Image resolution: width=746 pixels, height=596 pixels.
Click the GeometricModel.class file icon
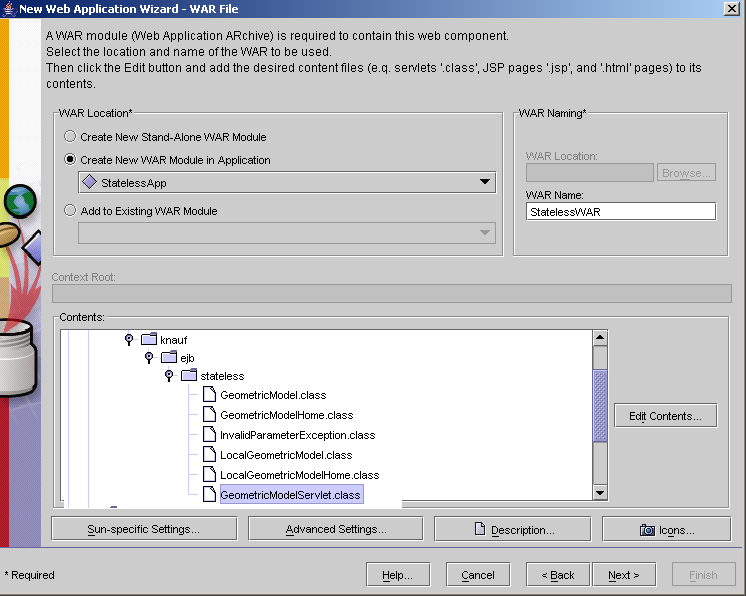click(x=209, y=395)
